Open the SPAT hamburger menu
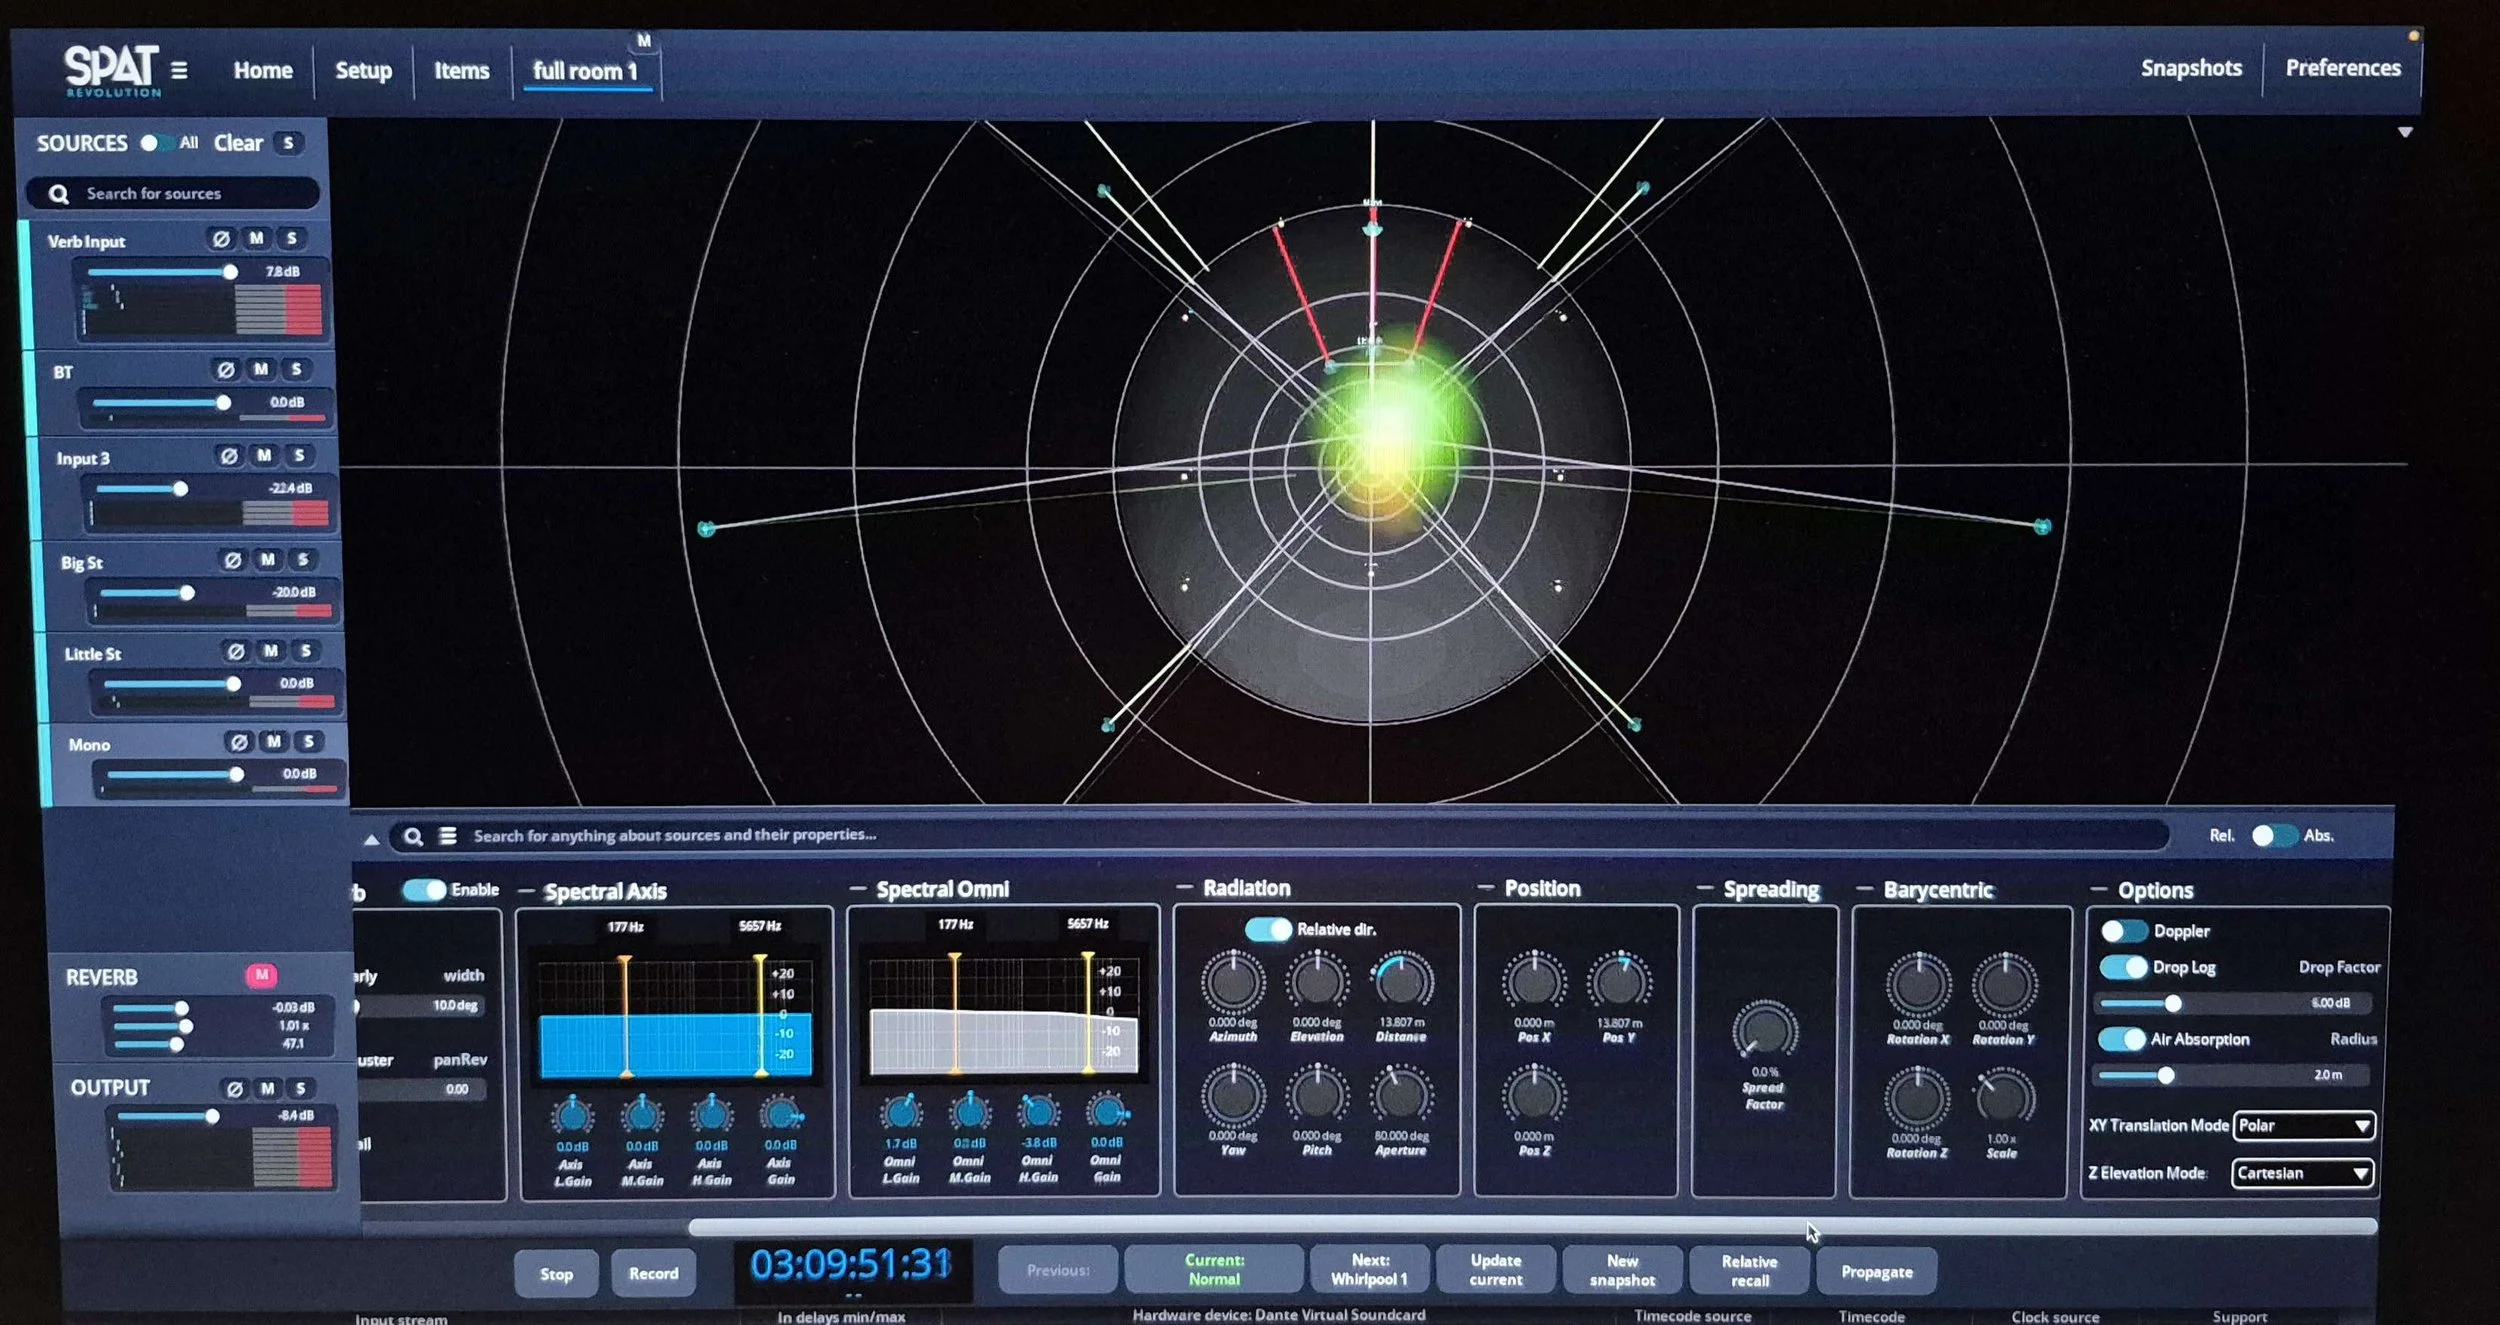 [180, 70]
